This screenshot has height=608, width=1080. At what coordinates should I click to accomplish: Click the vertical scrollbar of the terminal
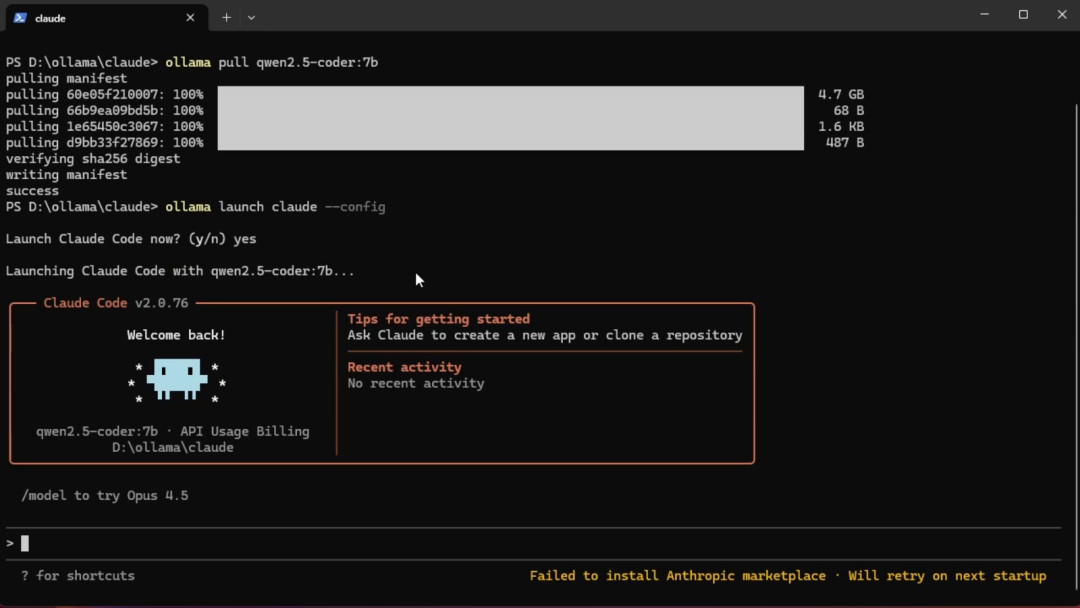tap(1076, 344)
